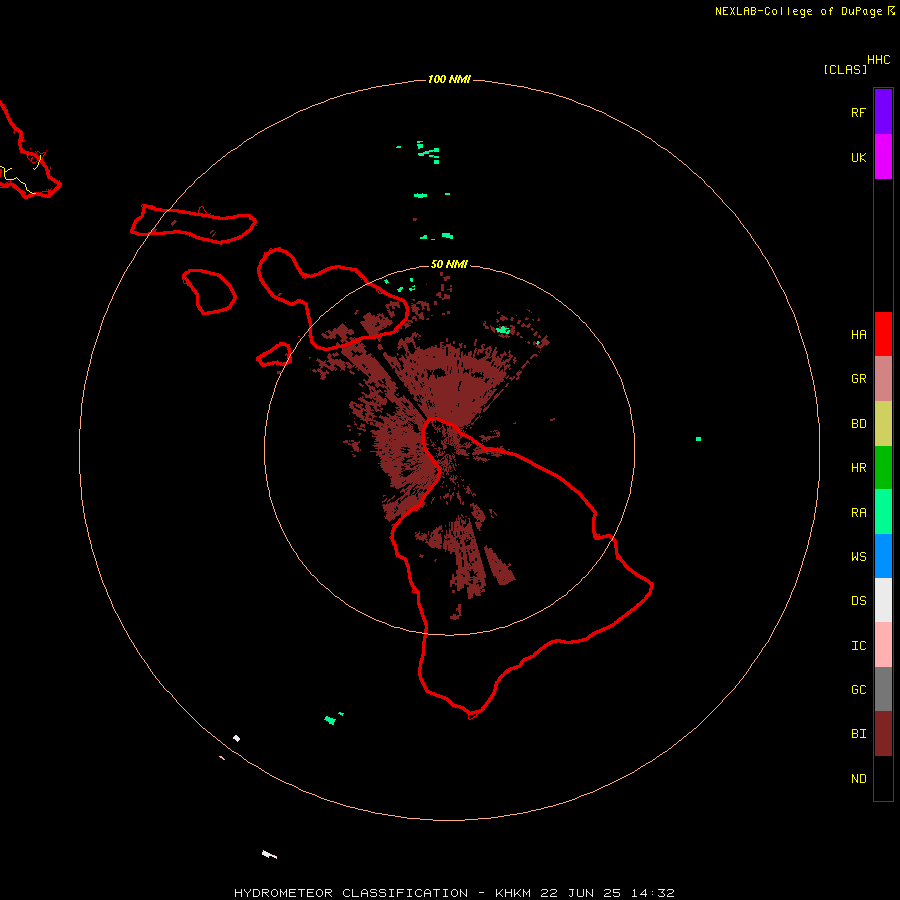Click the RF legend label
The height and width of the screenshot is (900, 900).
click(x=858, y=112)
